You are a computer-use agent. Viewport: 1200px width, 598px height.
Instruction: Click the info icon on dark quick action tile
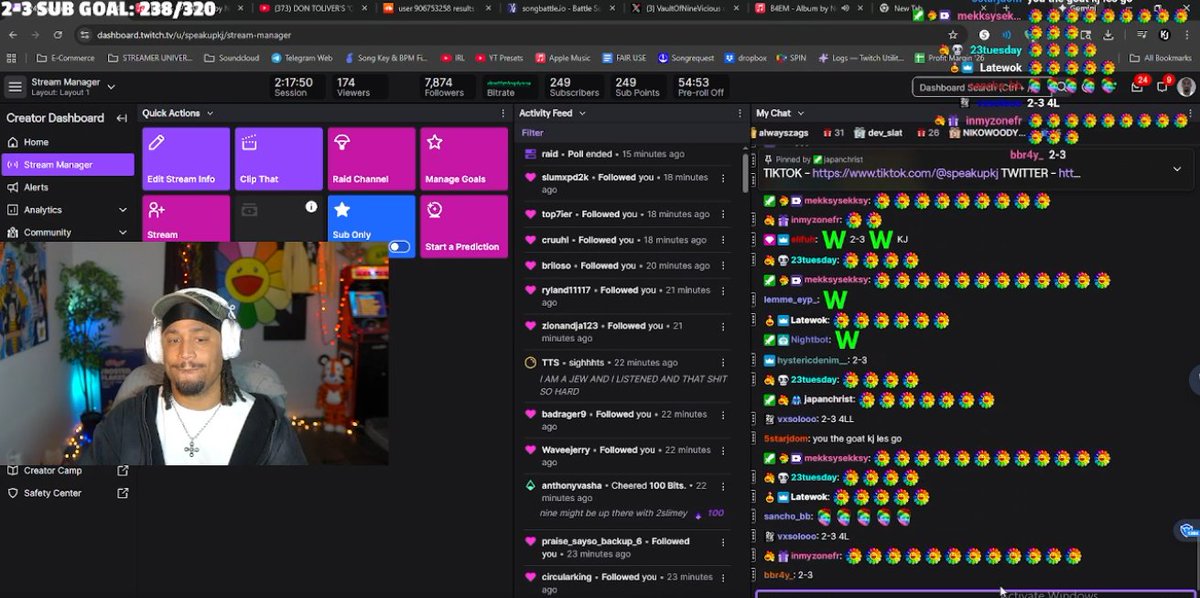tap(311, 207)
